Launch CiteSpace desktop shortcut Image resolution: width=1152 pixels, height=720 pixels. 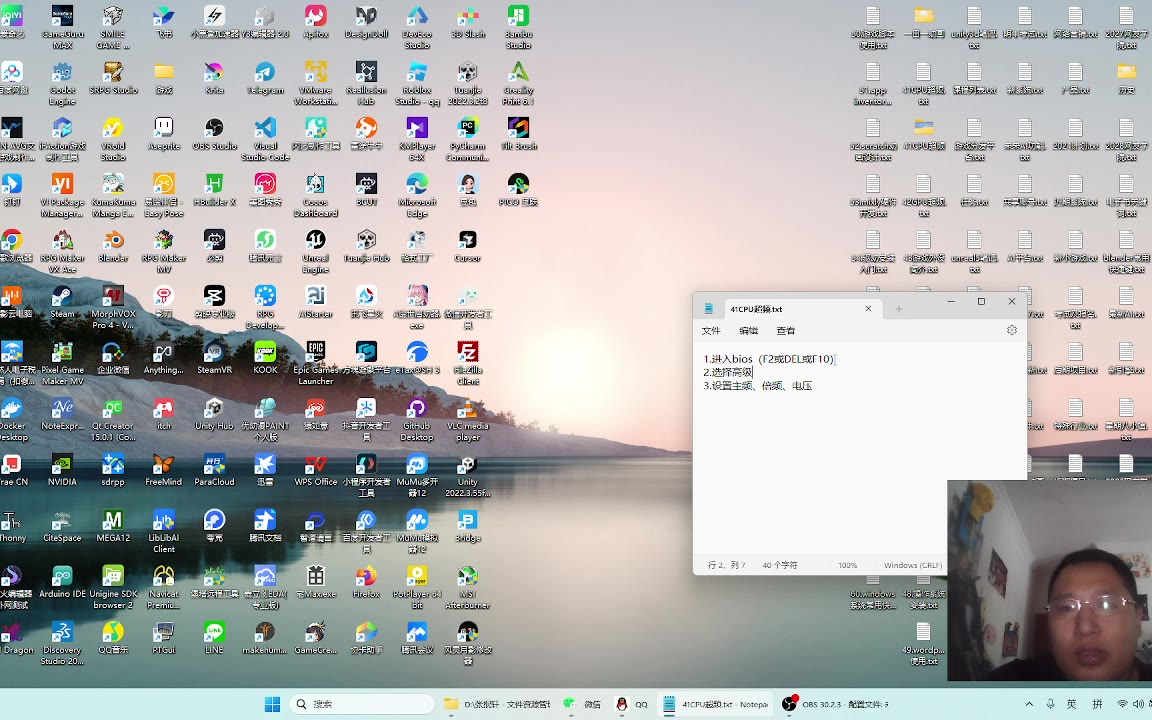point(62,526)
